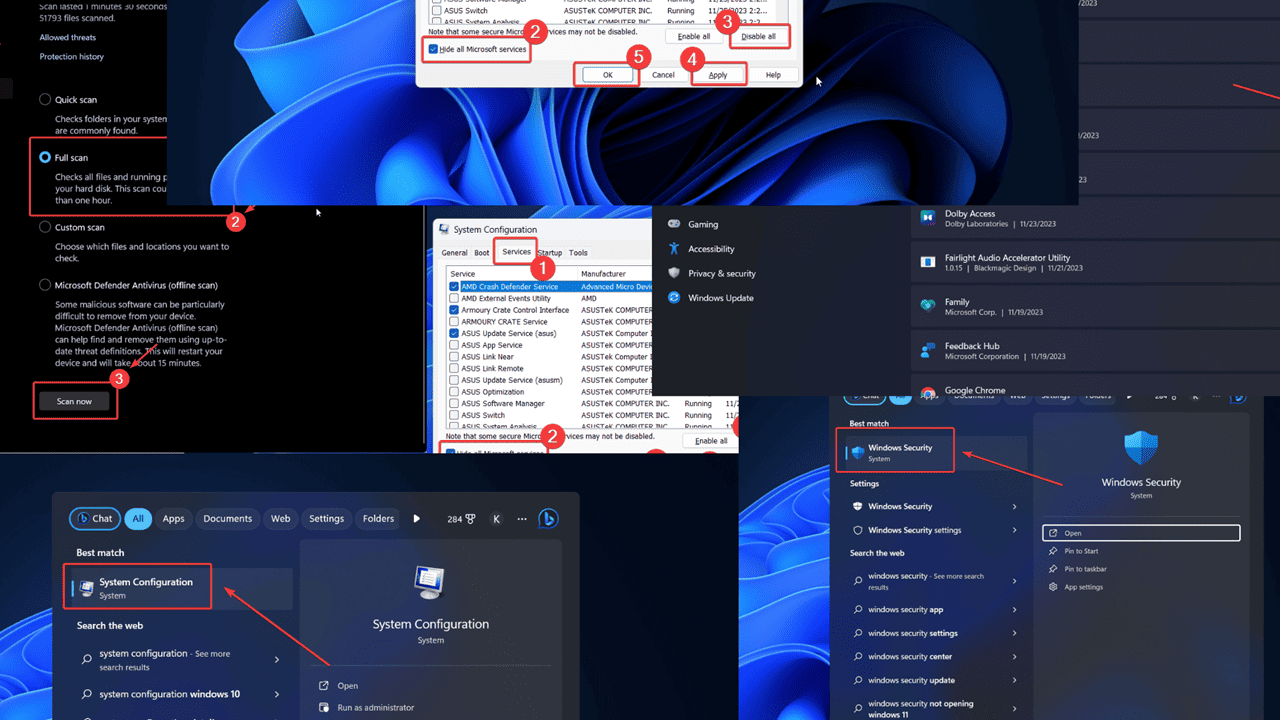Expand chevron of Windows Security under Settings heading

1015,507
